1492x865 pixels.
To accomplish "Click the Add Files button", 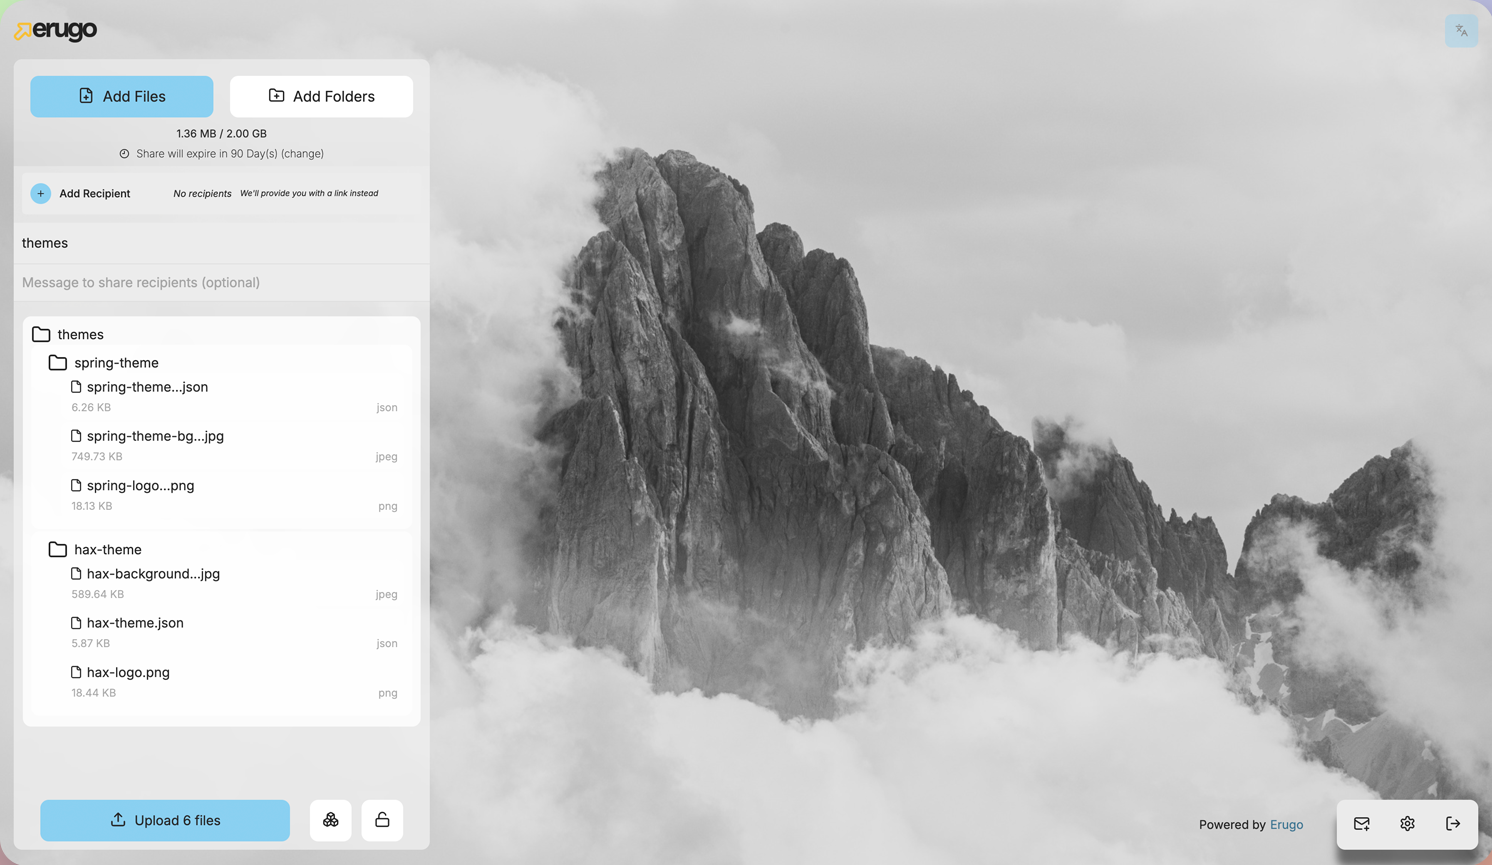I will (x=122, y=96).
